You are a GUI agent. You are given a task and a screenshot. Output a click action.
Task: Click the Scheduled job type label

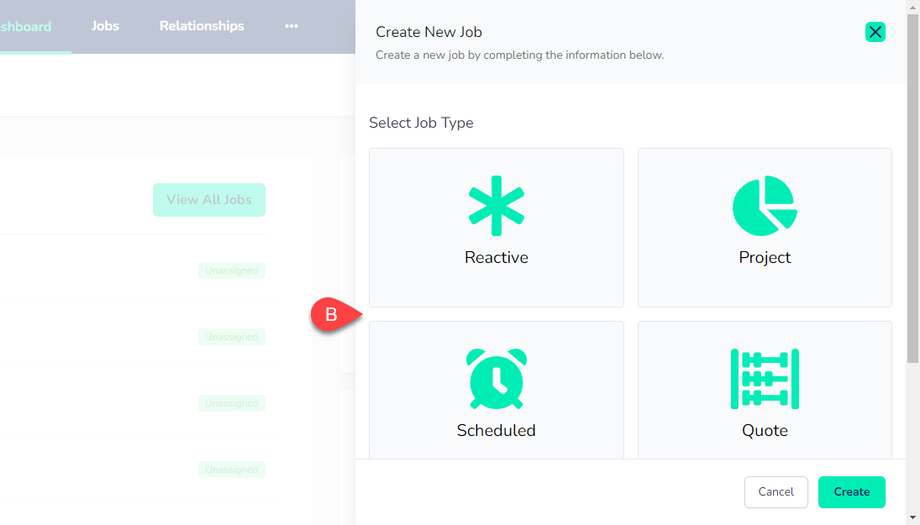(496, 431)
